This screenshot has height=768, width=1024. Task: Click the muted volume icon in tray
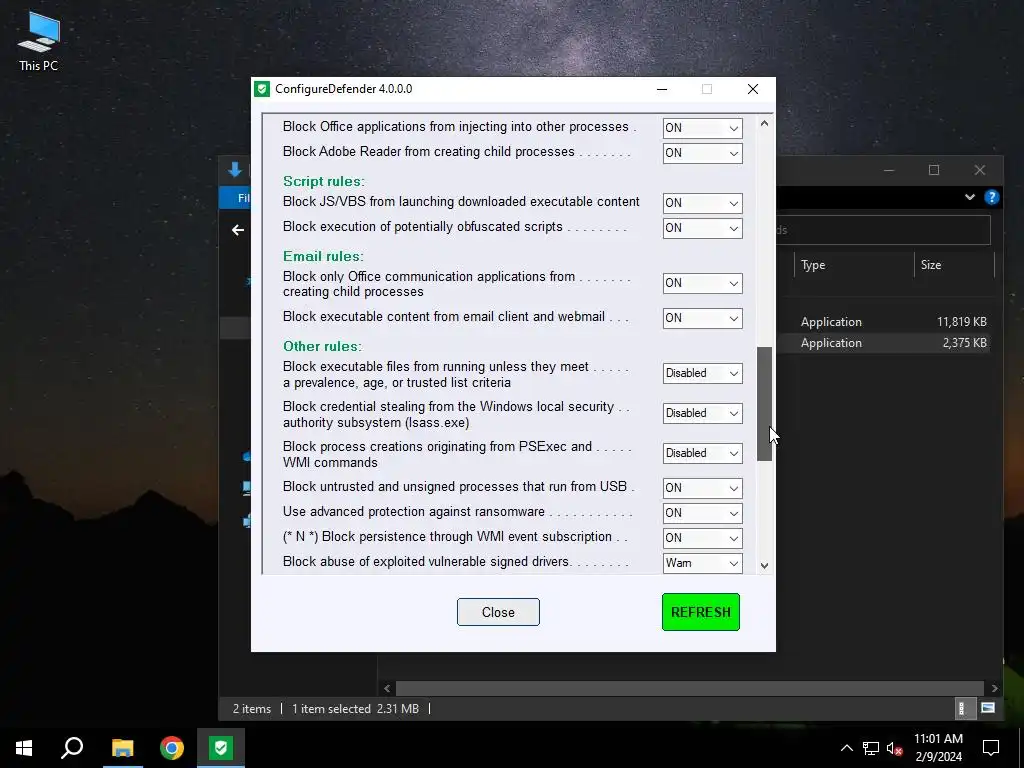[894, 748]
